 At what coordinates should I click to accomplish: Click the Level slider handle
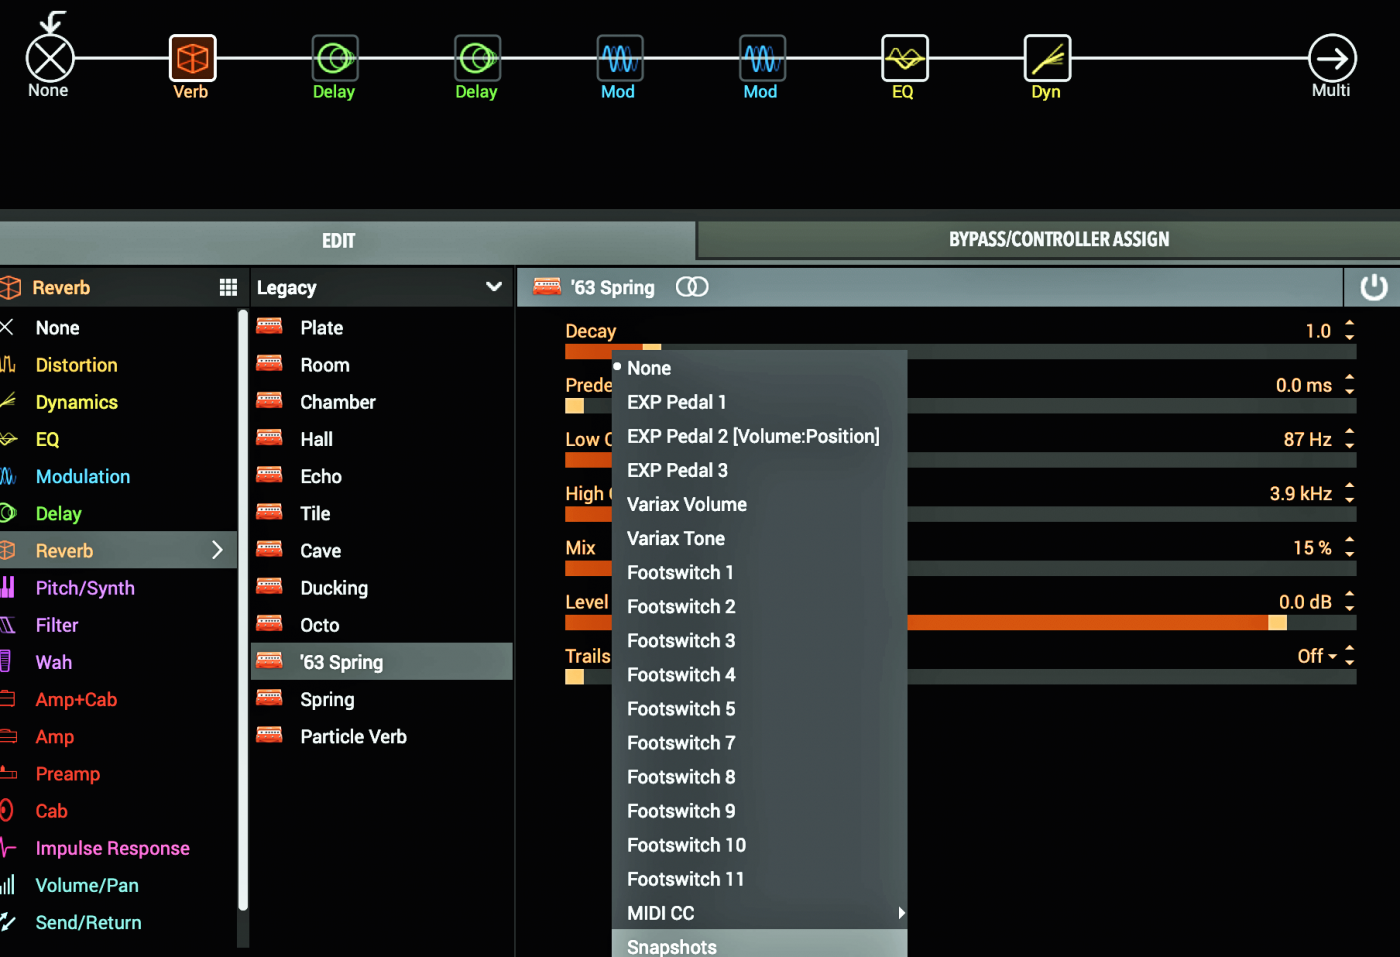click(1277, 622)
